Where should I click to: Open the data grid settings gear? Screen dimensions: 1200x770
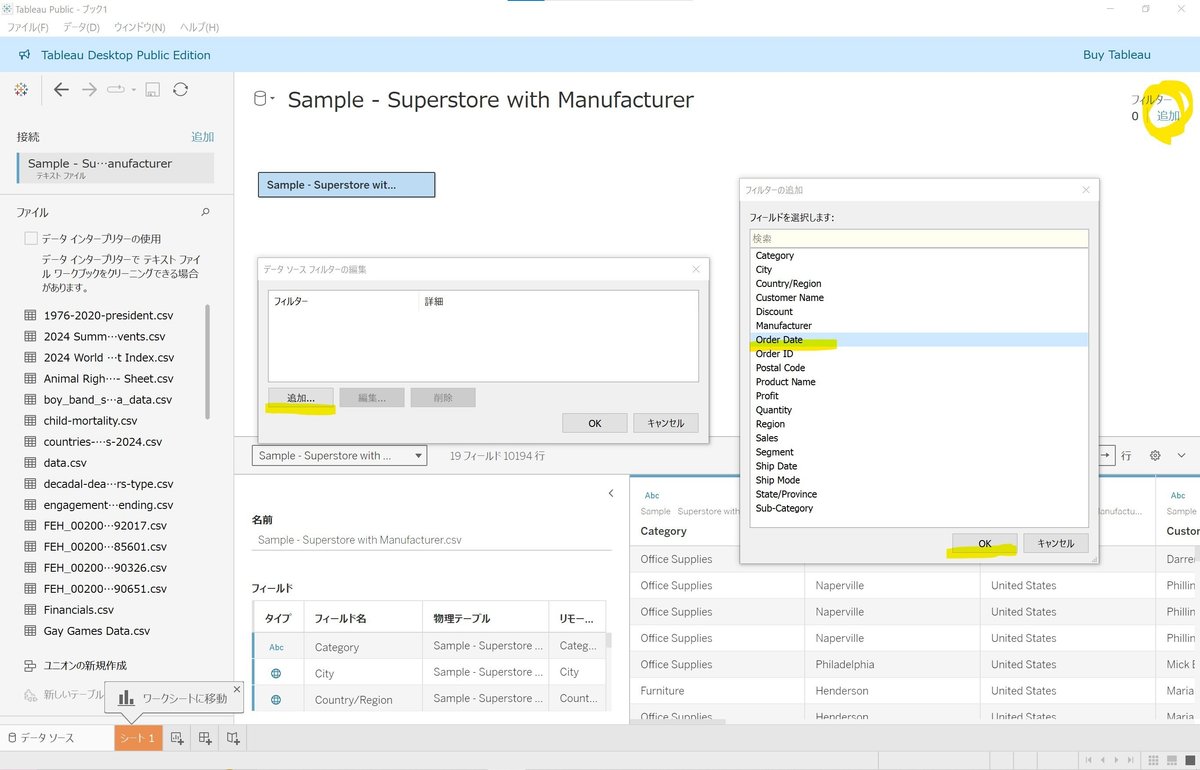point(1155,455)
